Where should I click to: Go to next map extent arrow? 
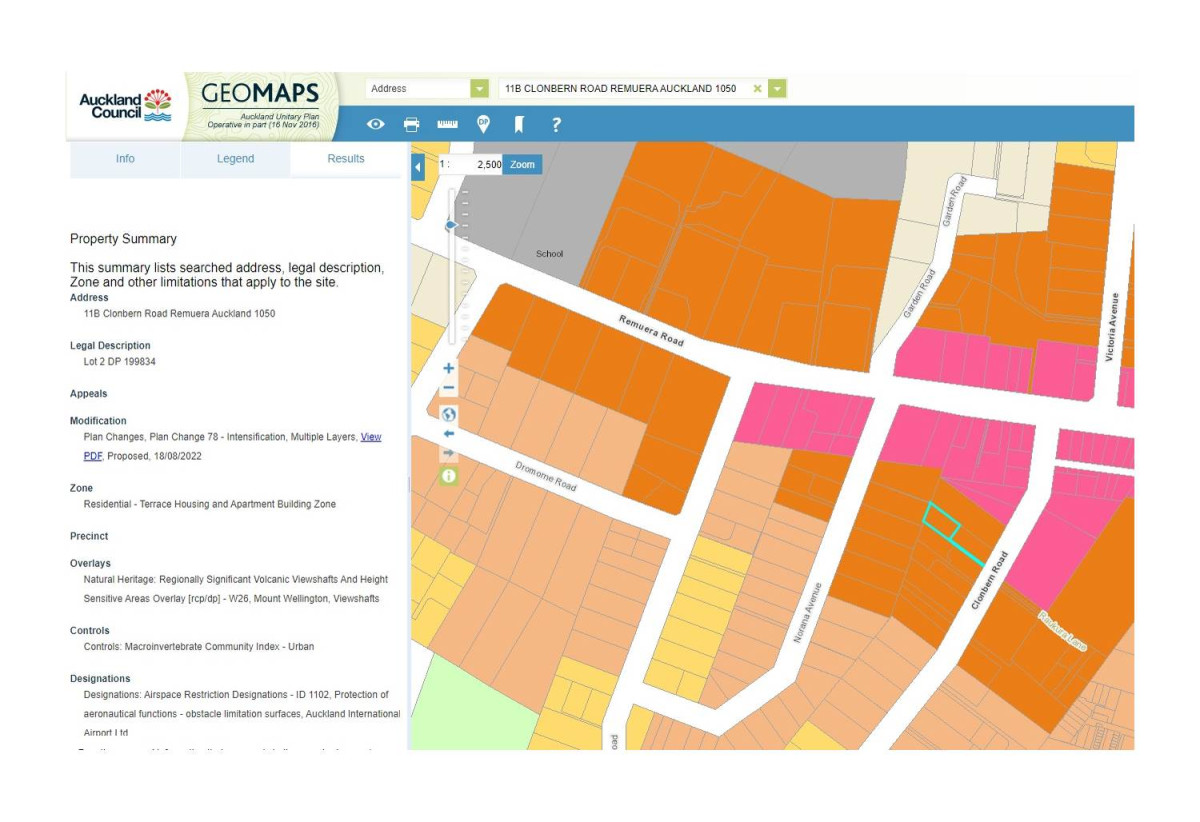449,454
